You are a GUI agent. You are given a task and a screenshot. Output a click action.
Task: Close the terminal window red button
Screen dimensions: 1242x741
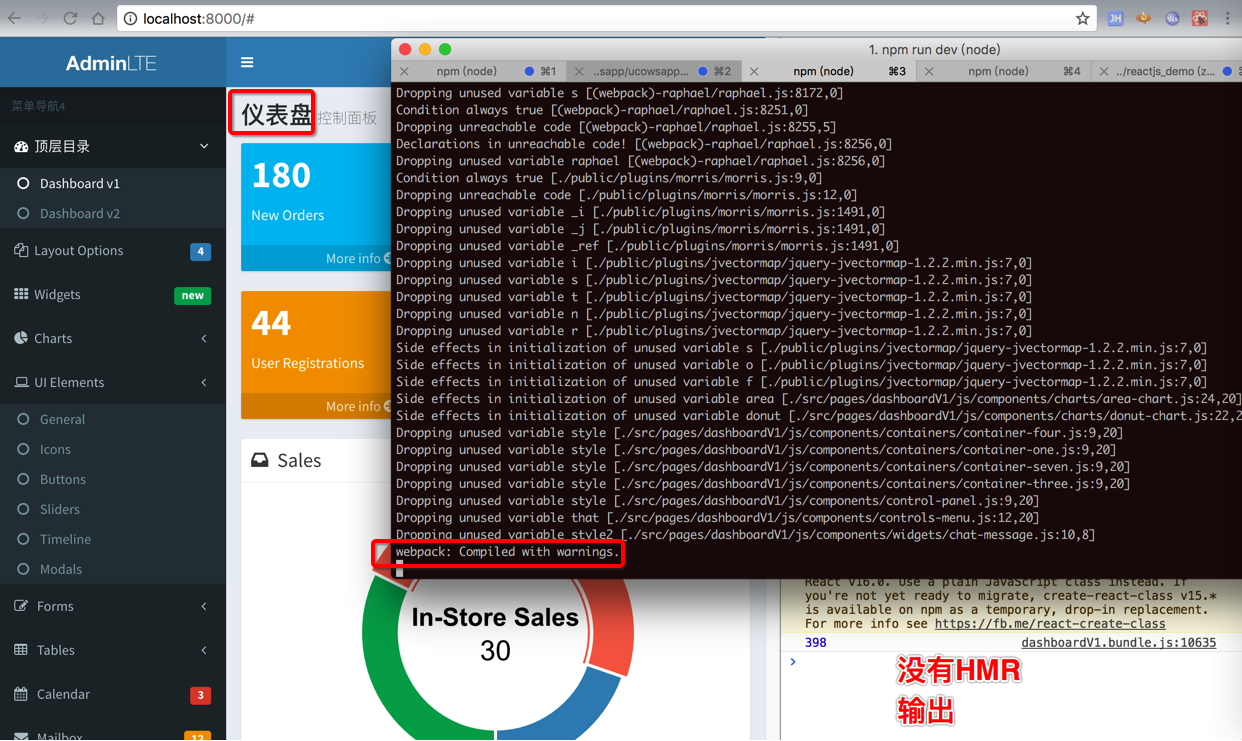tap(405, 49)
